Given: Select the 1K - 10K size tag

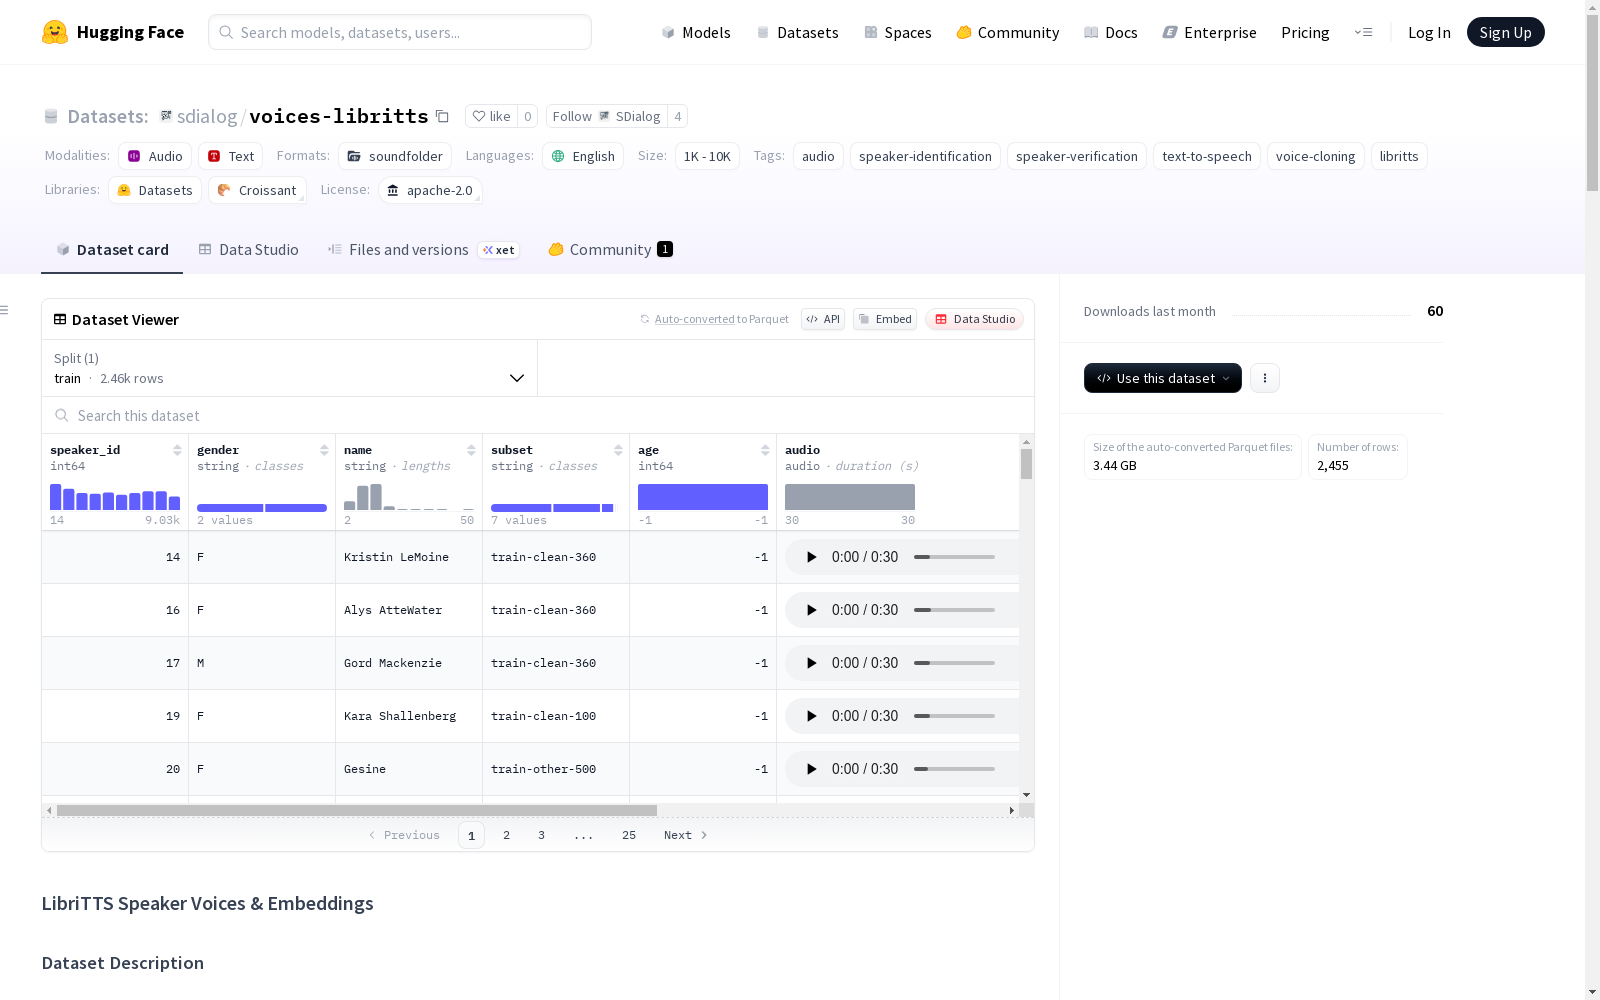Looking at the screenshot, I should click(707, 156).
